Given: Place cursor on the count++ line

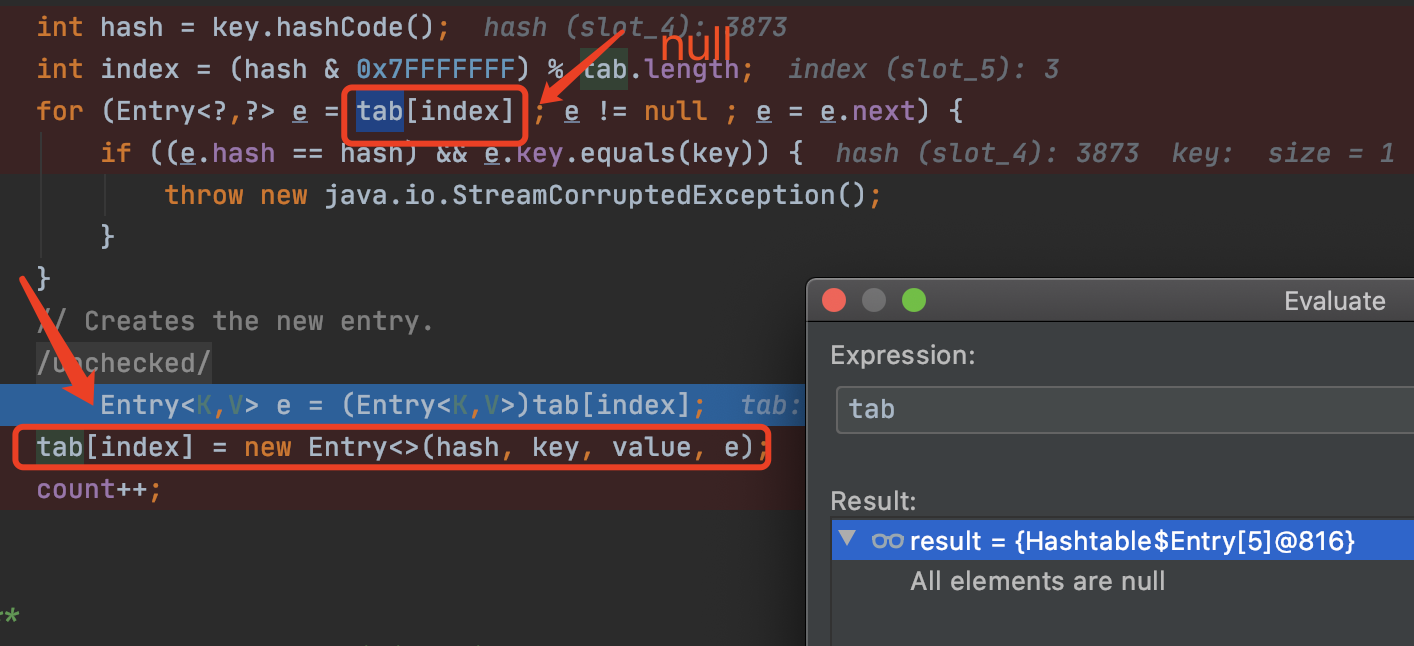Looking at the screenshot, I should pos(98,489).
